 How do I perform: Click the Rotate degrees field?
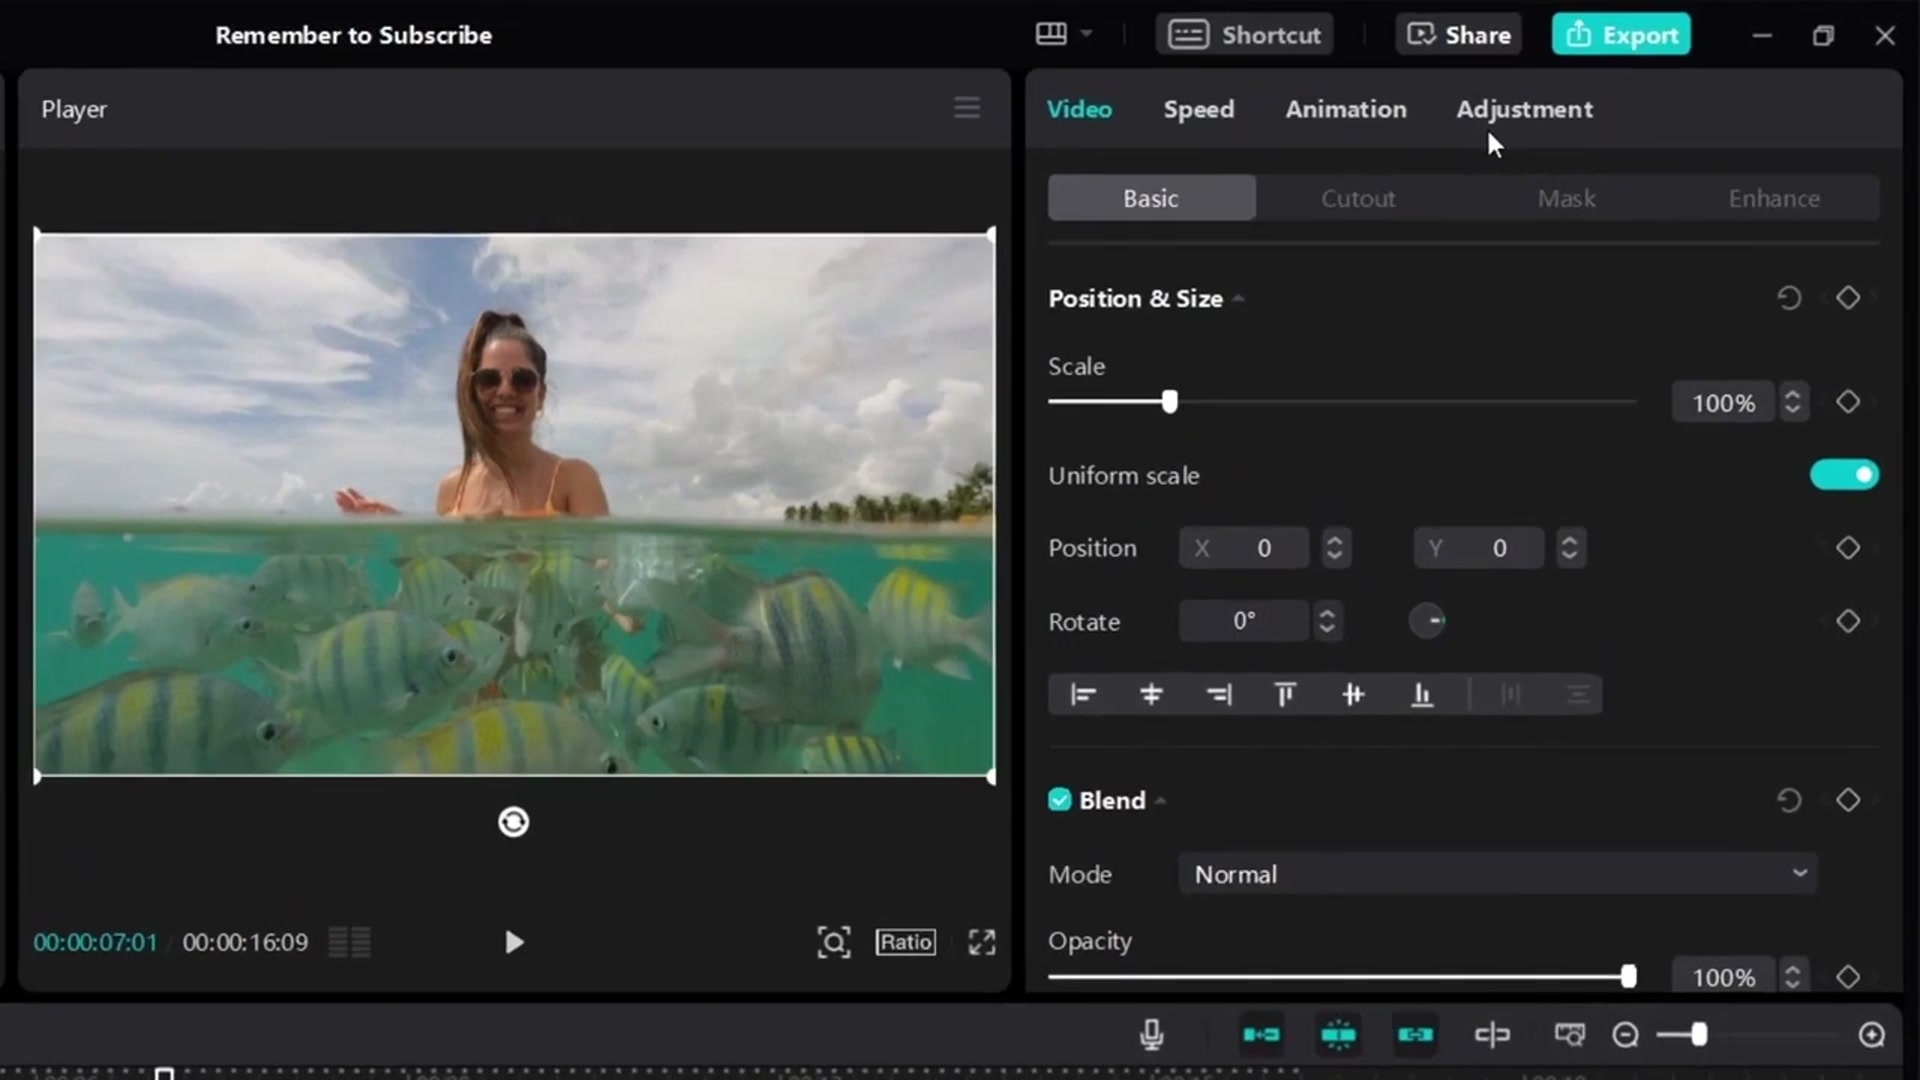pos(1244,621)
